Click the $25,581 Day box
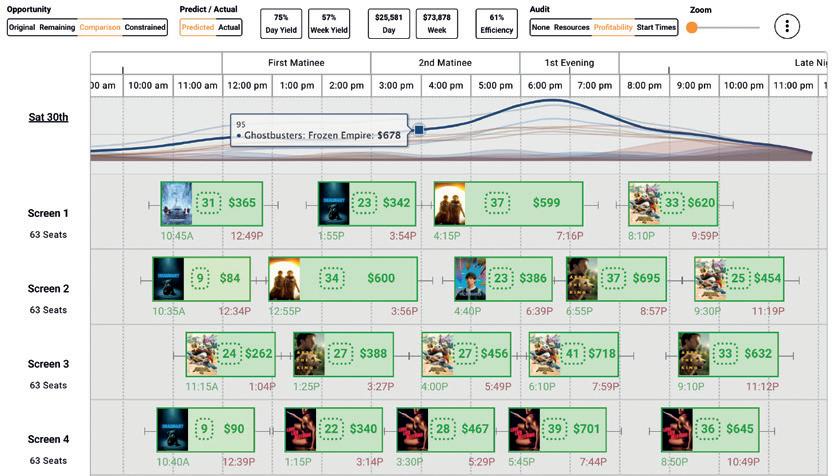Image resolution: width=837 pixels, height=476 pixels. [x=389, y=23]
